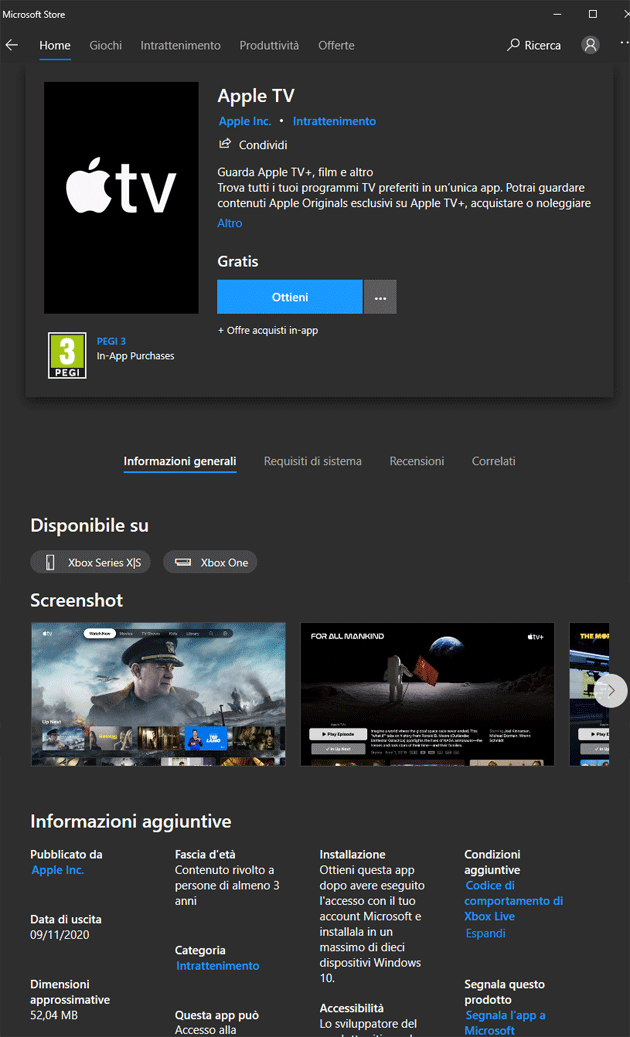Expand the Condizioni aggiuntive section via Espandi
The width and height of the screenshot is (630, 1037).
[x=485, y=933]
